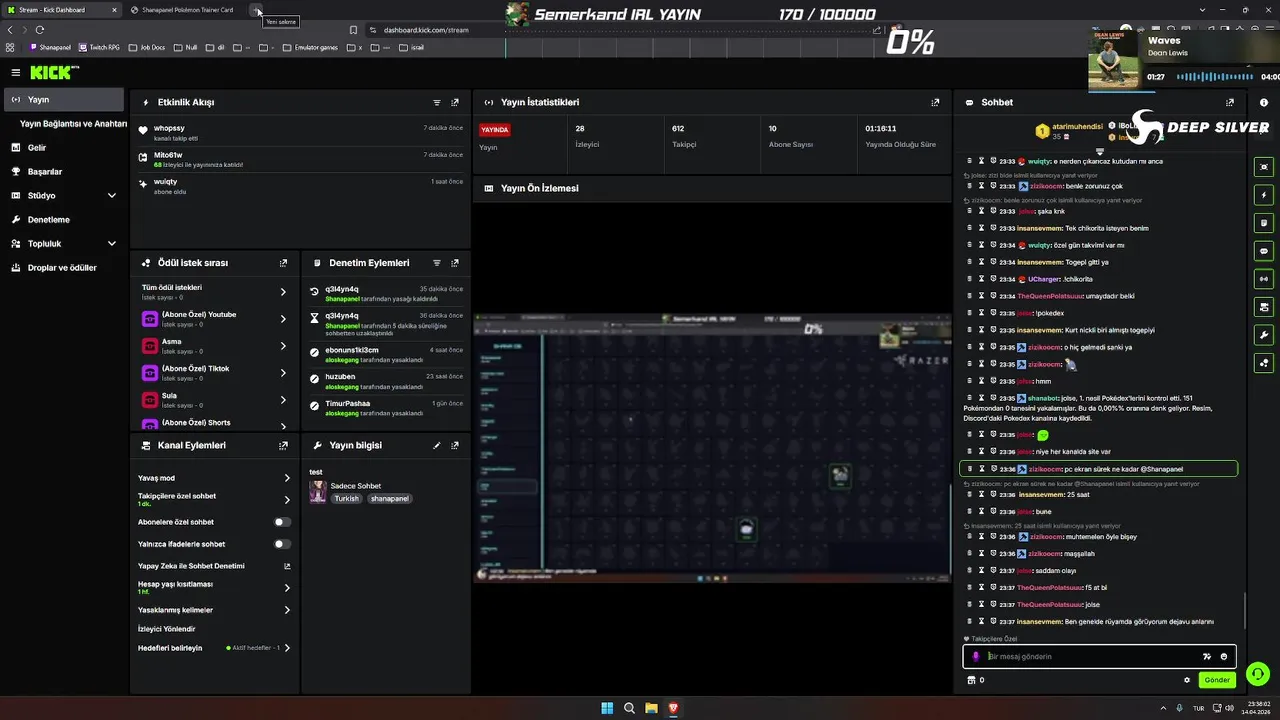This screenshot has height=720, width=1280.
Task: Open Hesap yaşı kısıtlaması chevron
Action: click(x=287, y=588)
